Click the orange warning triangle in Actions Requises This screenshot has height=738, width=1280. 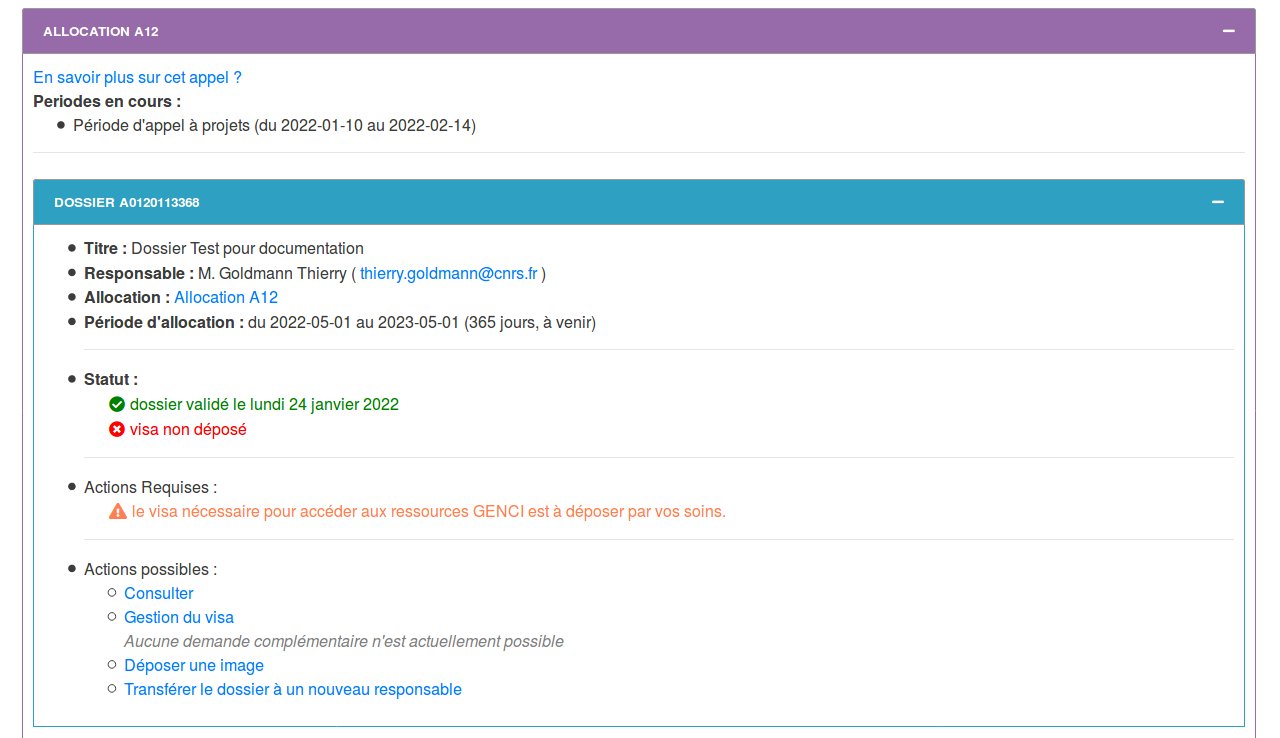(115, 511)
